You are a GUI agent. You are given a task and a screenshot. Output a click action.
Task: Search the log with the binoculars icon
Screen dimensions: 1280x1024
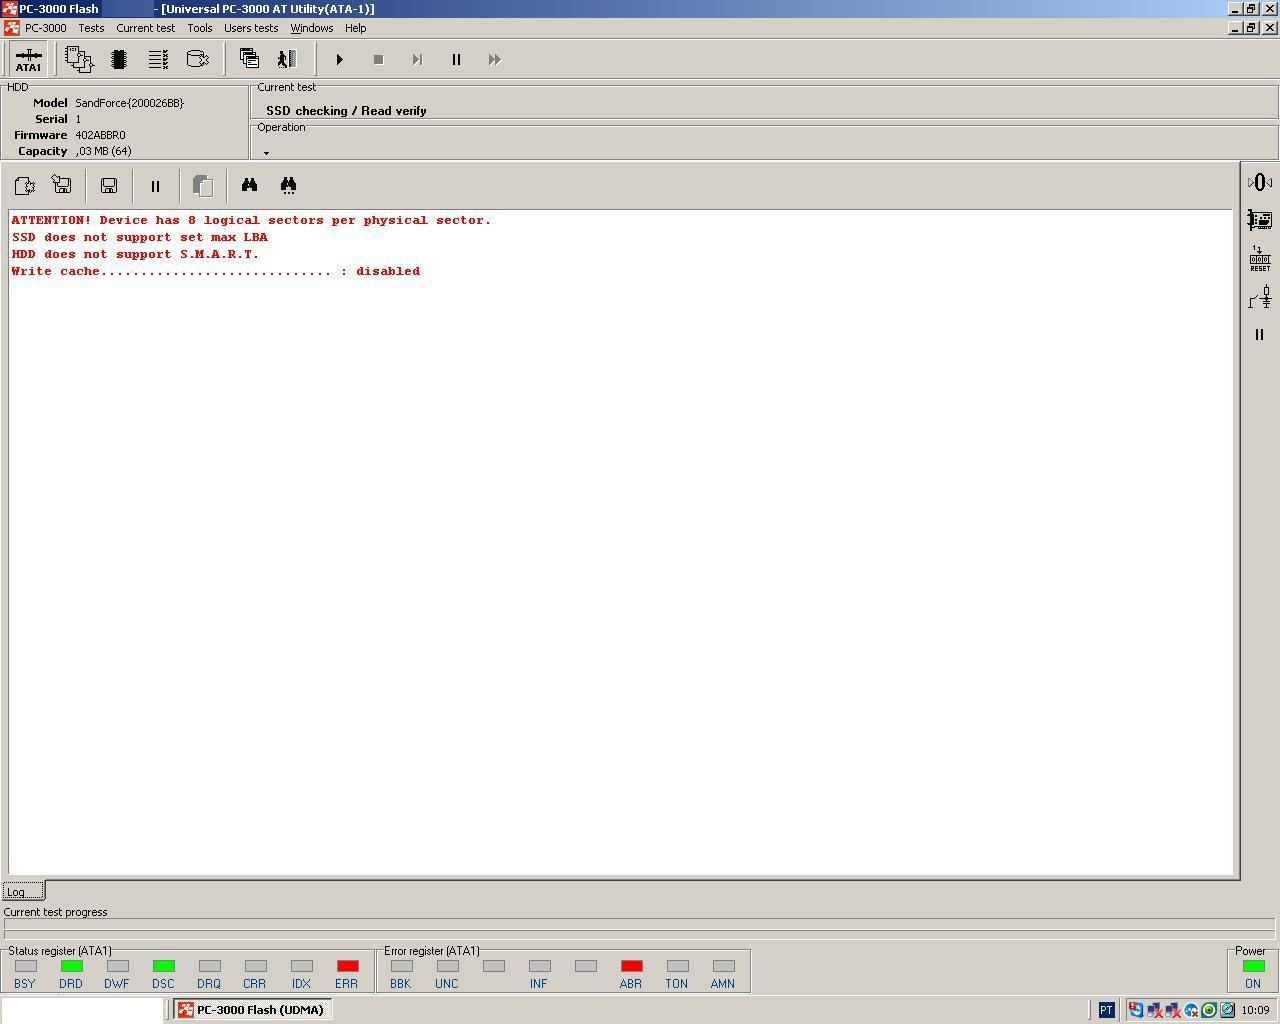click(249, 186)
